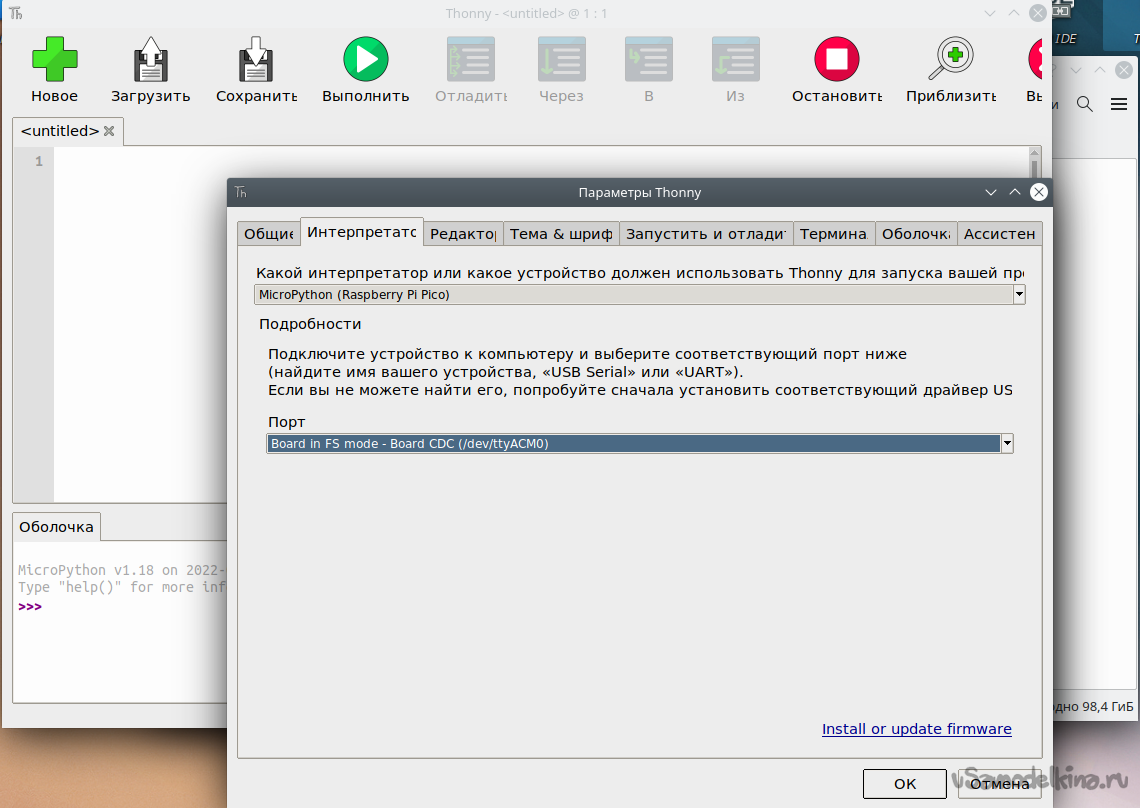
Task: Close the main Thonny window
Action: (1038, 13)
